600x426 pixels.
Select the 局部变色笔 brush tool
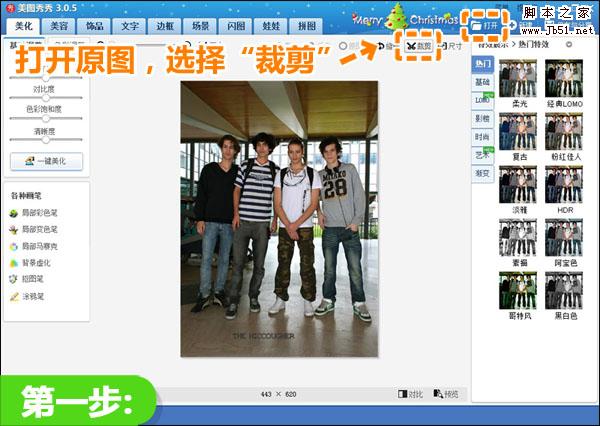click(x=34, y=229)
